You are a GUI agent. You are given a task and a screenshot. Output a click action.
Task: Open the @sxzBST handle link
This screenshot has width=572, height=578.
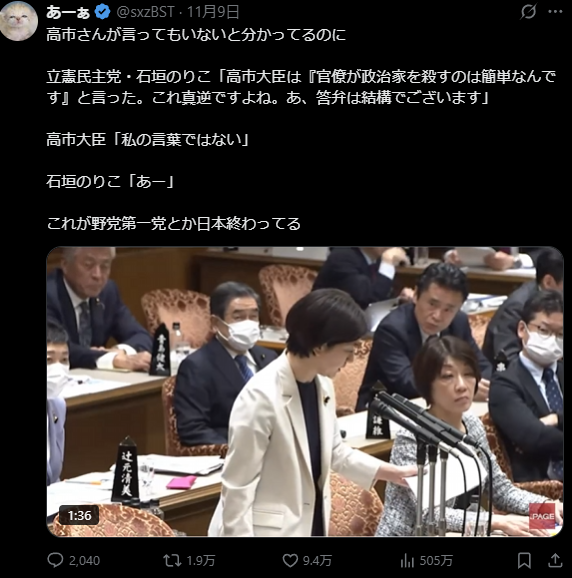[145, 12]
